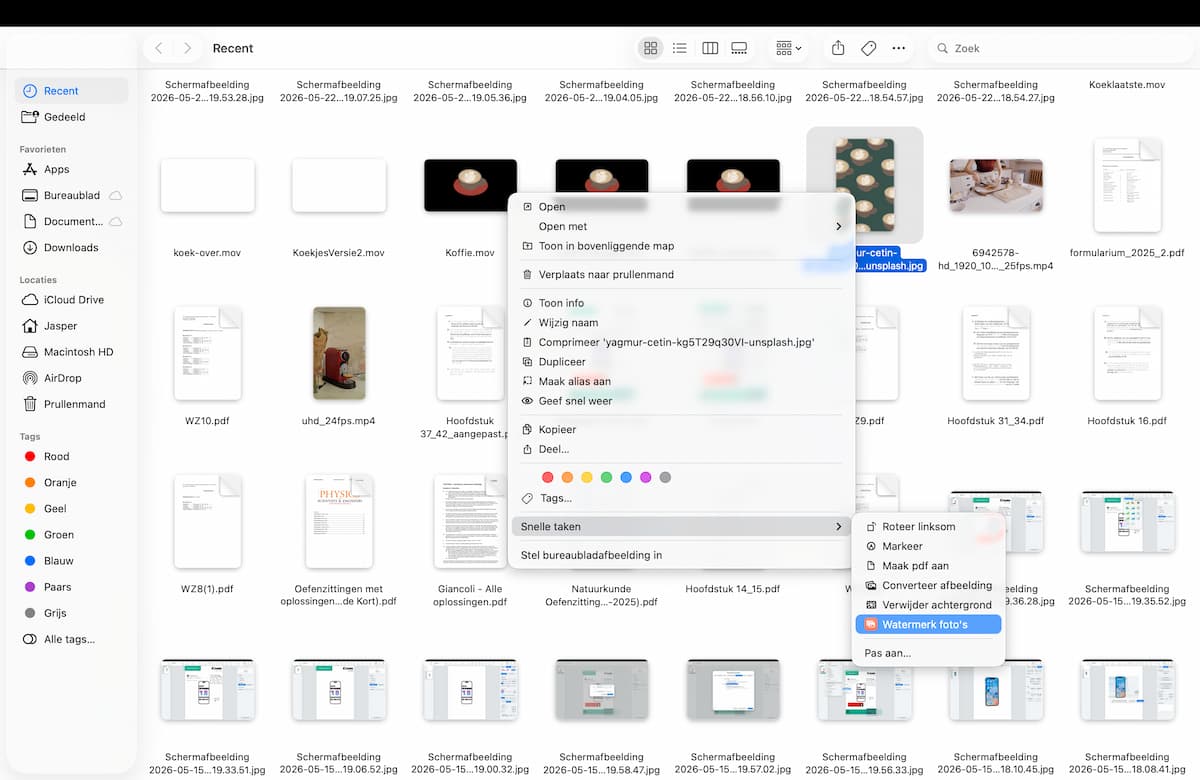Choose Maak alias aan

[x=681, y=381]
